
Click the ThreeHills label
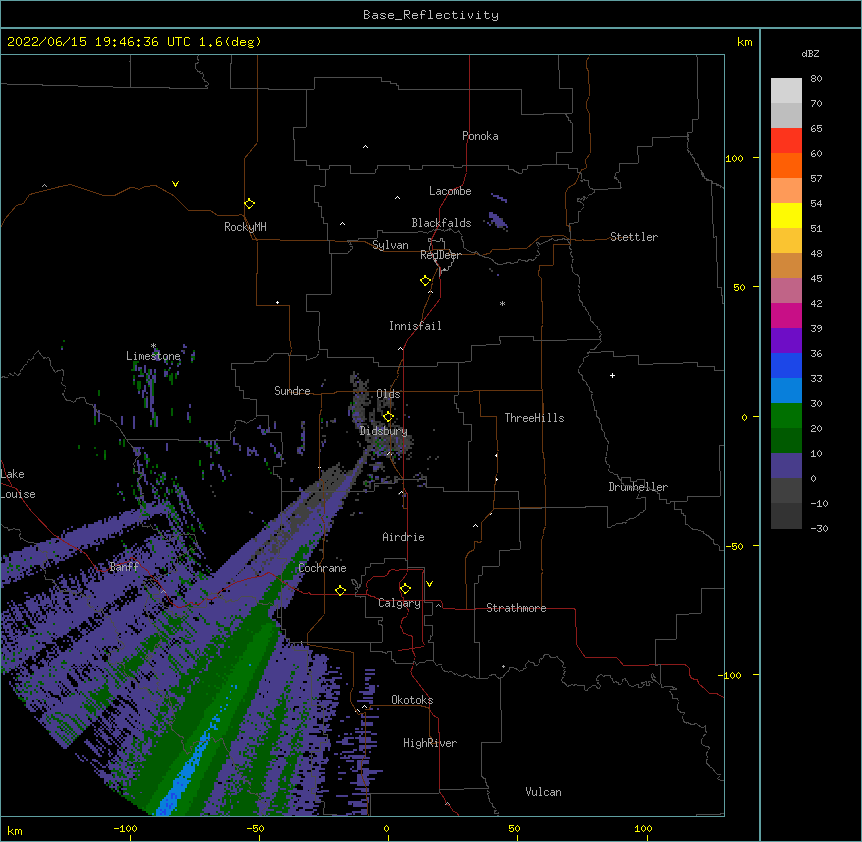[534, 418]
